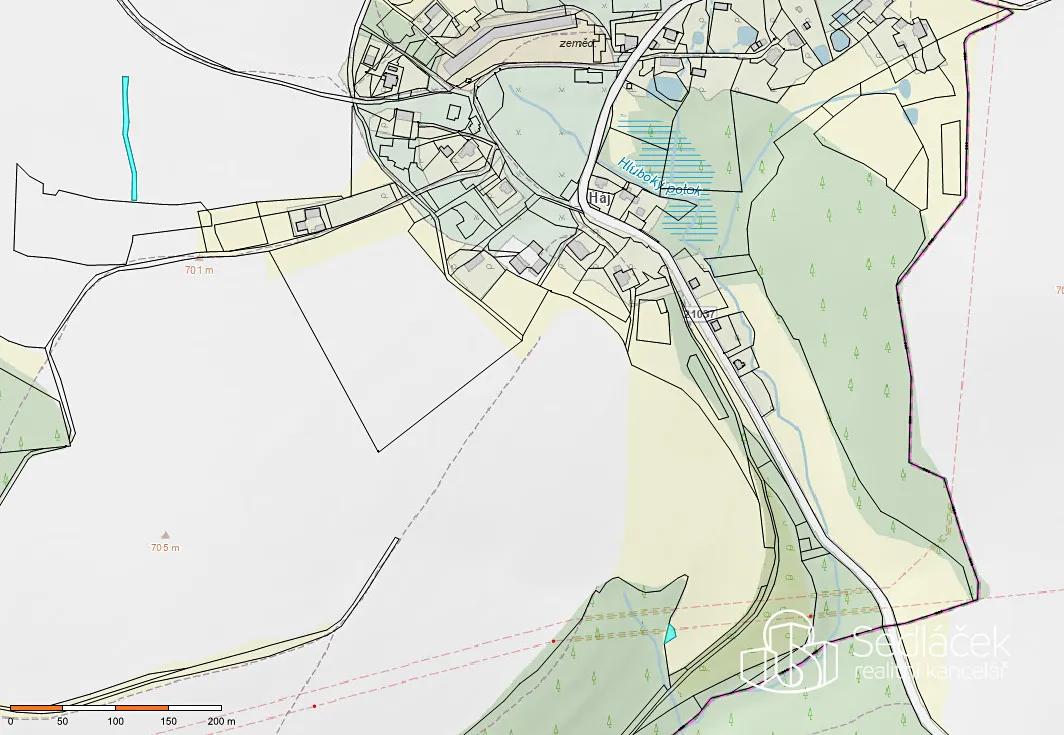Click the '150' scale bar label
1064x735 pixels.
coord(168,721)
